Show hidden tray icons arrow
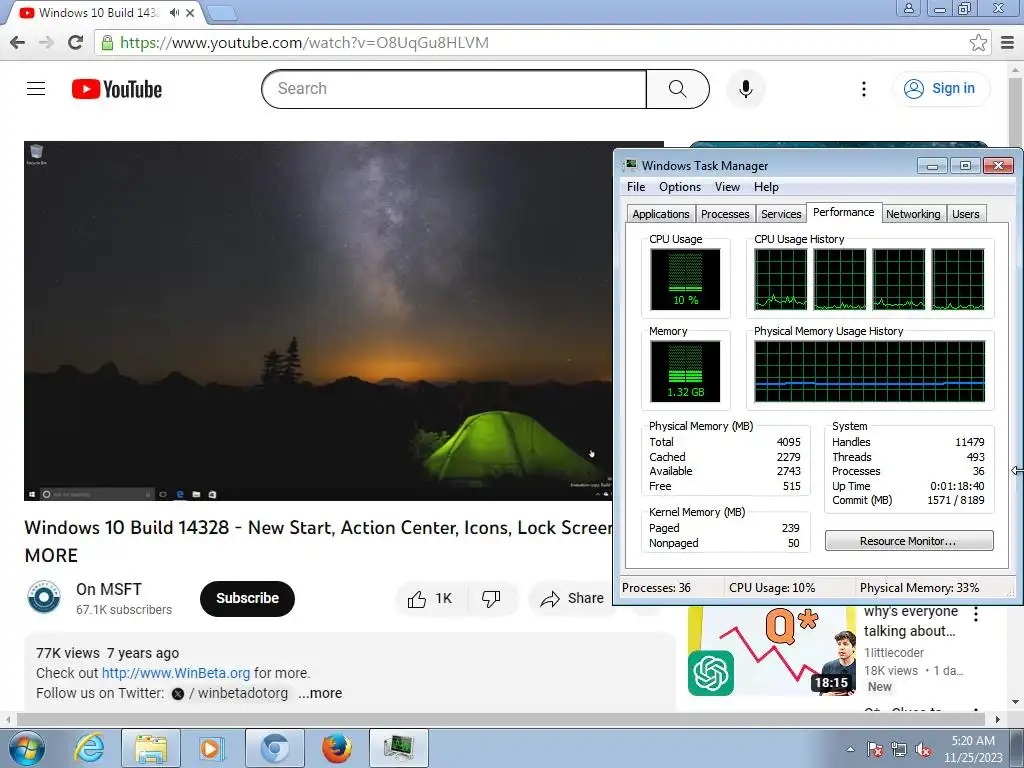 (850, 749)
